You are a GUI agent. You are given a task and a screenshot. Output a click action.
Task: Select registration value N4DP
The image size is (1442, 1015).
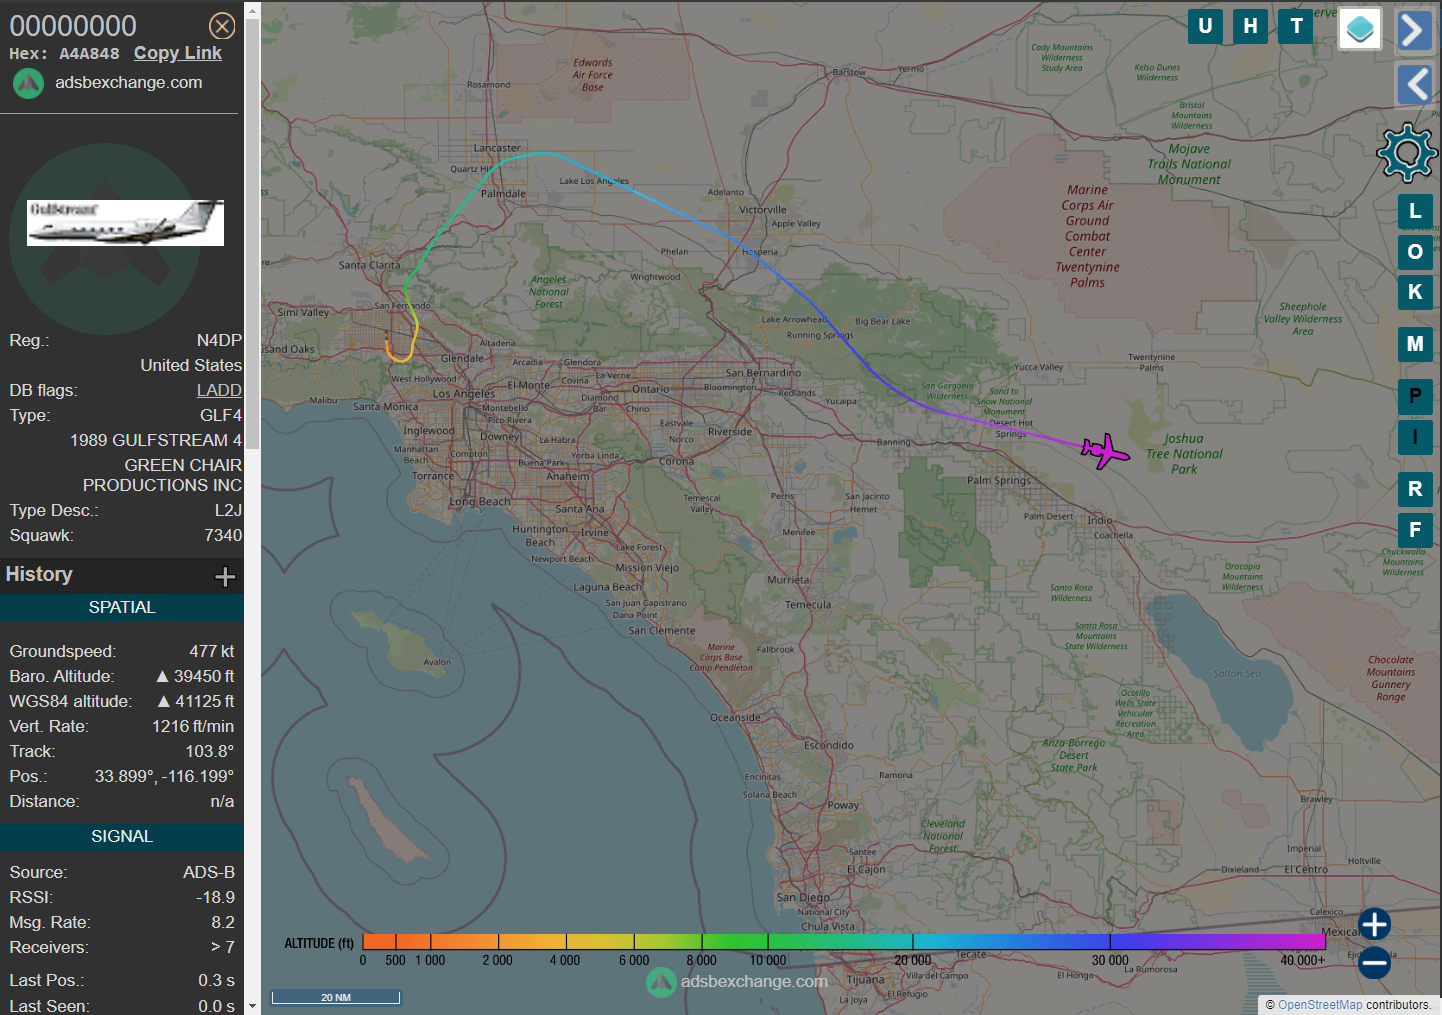tap(219, 340)
